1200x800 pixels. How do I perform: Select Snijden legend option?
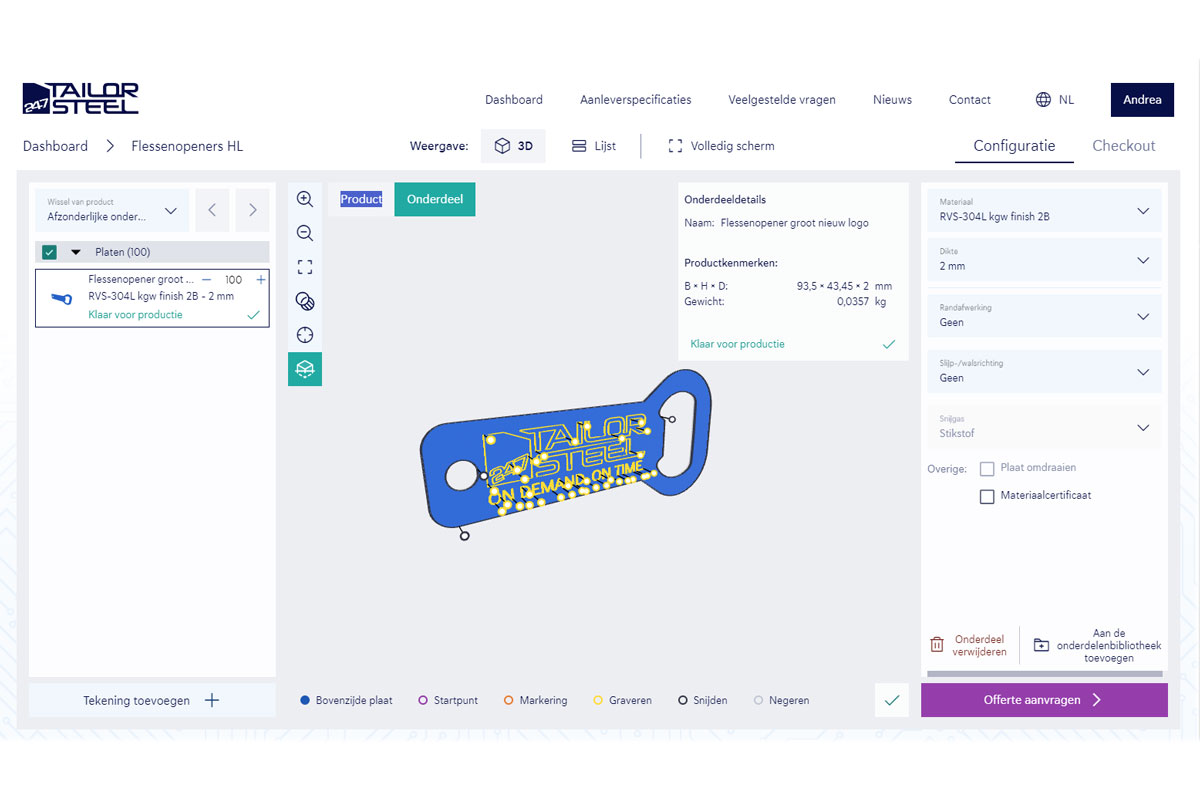(x=703, y=700)
